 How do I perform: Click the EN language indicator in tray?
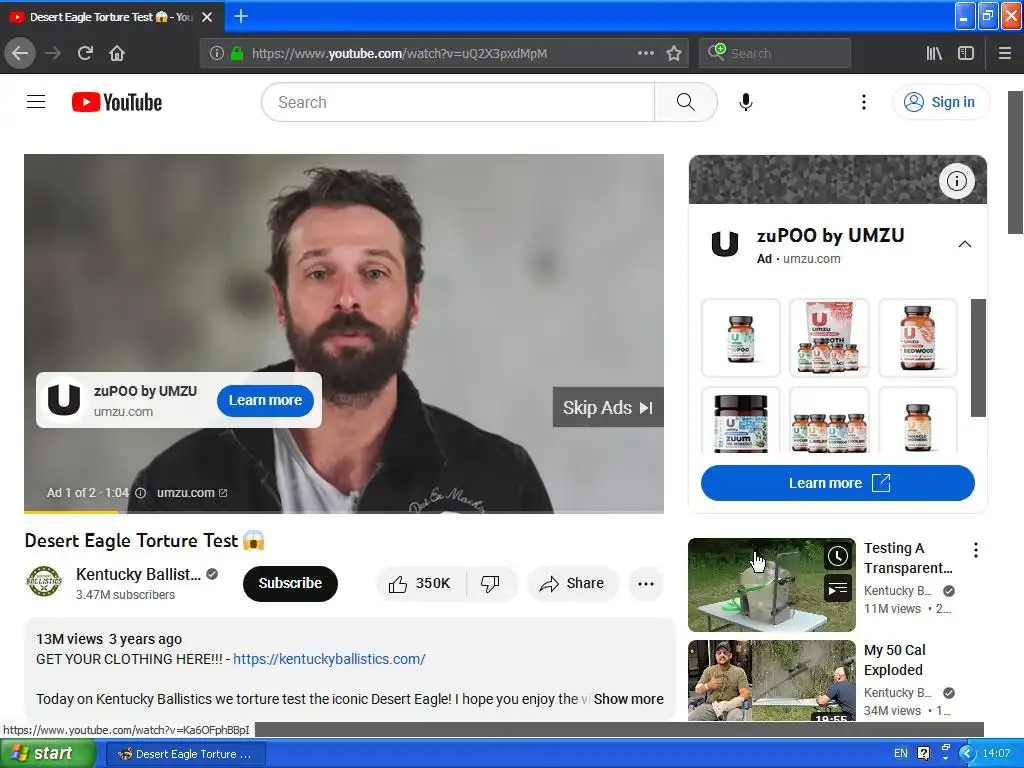coord(901,754)
